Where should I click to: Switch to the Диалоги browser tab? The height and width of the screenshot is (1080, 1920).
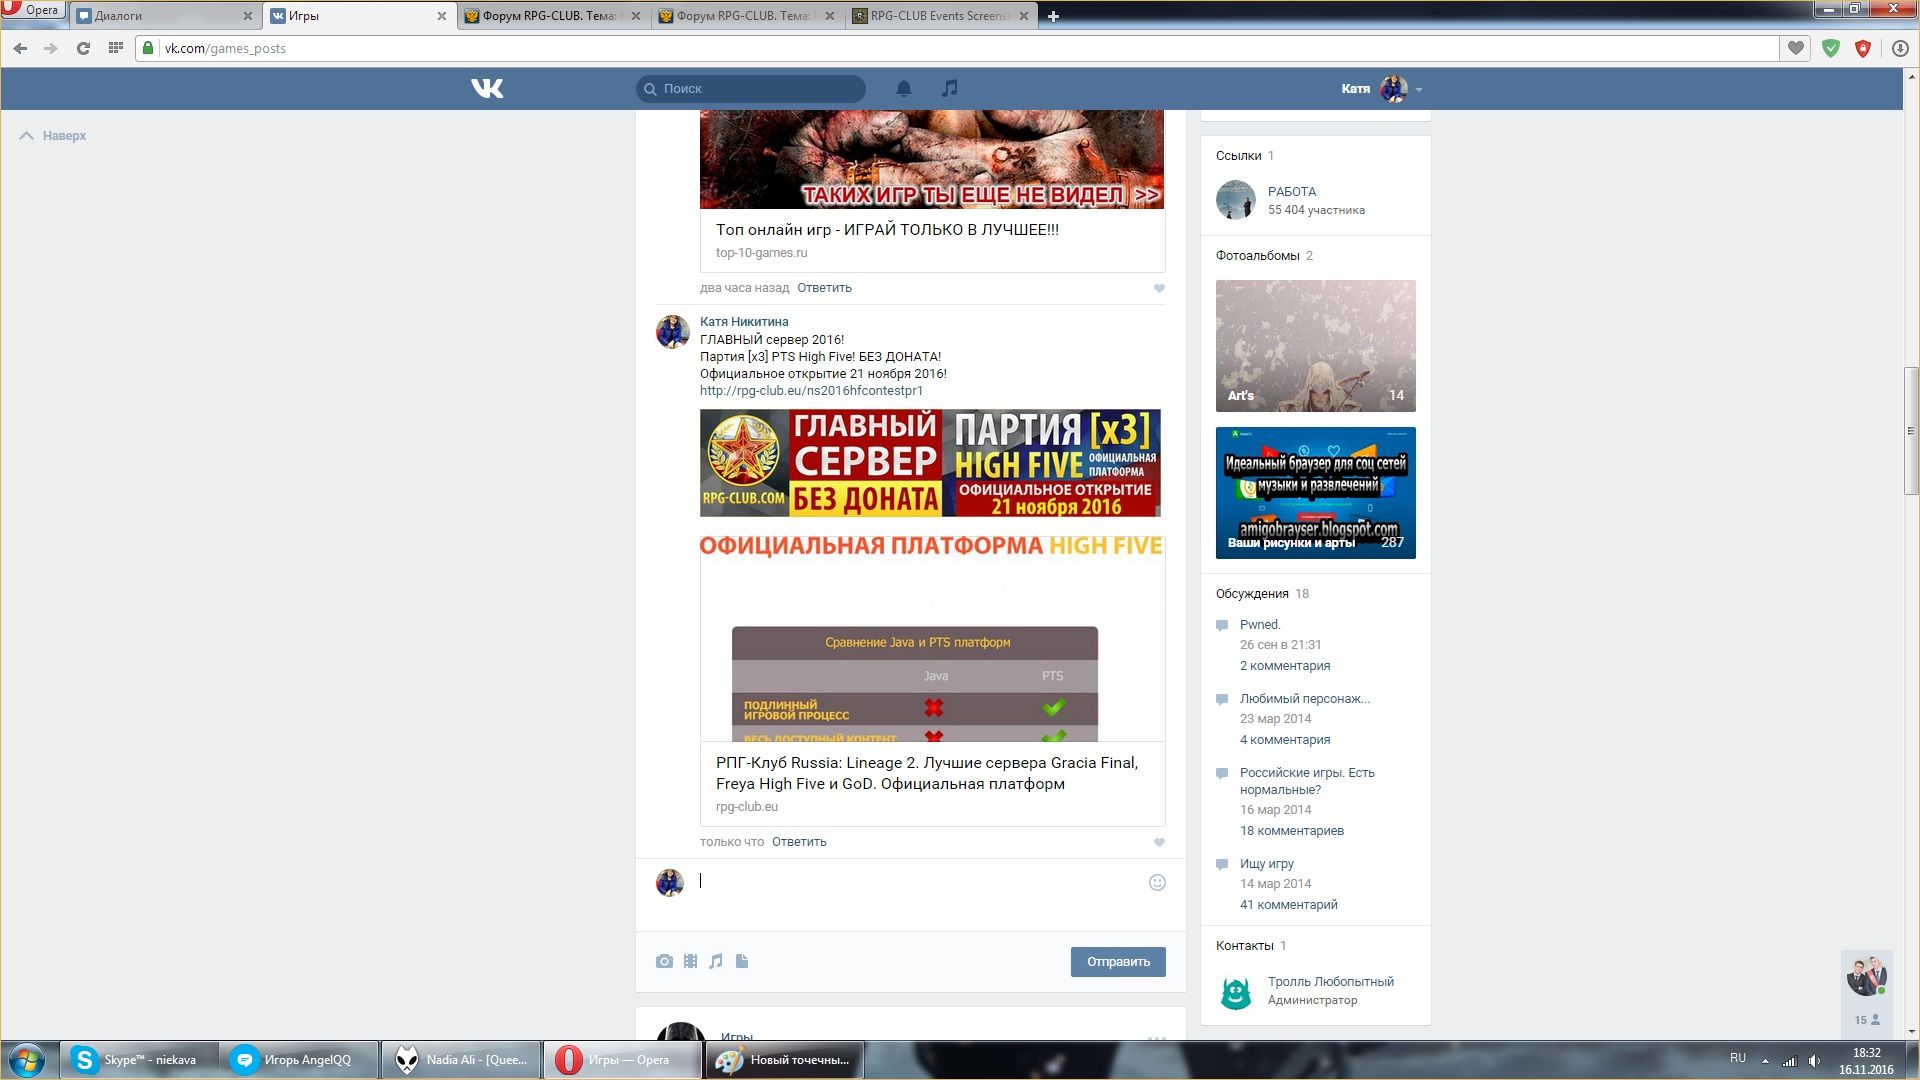[160, 16]
